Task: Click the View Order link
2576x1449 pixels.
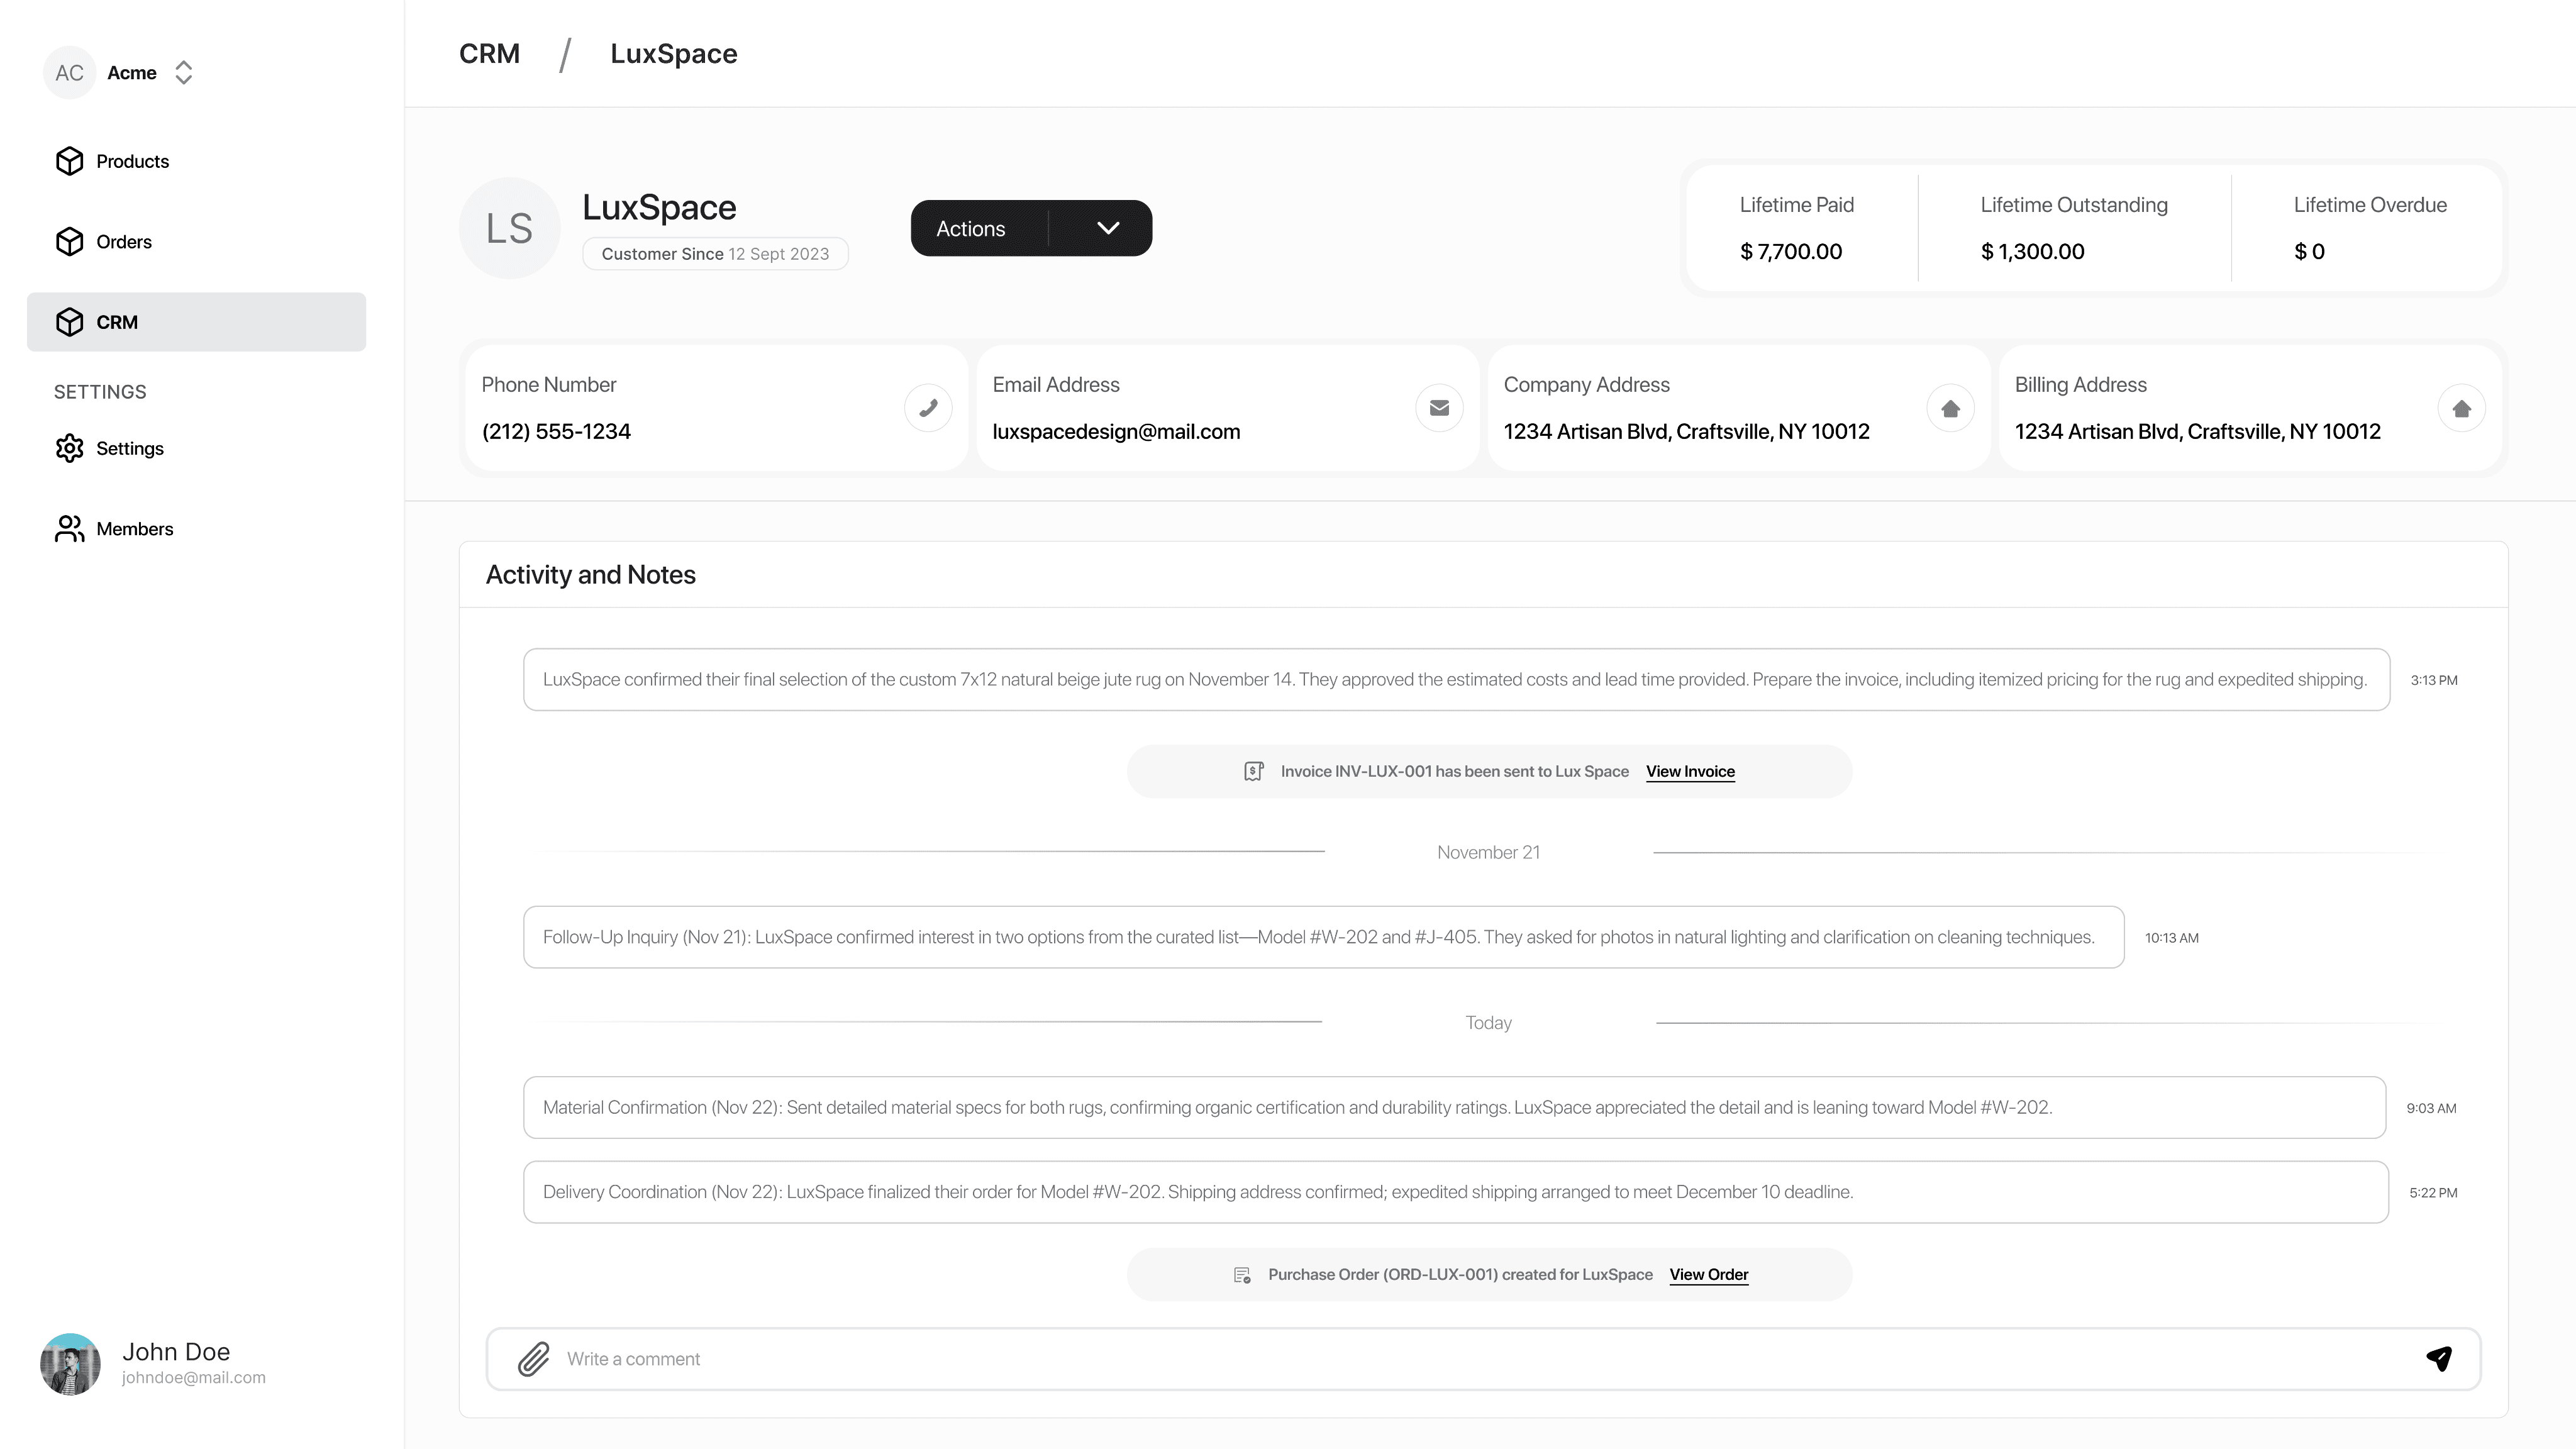Action: 1708,1274
